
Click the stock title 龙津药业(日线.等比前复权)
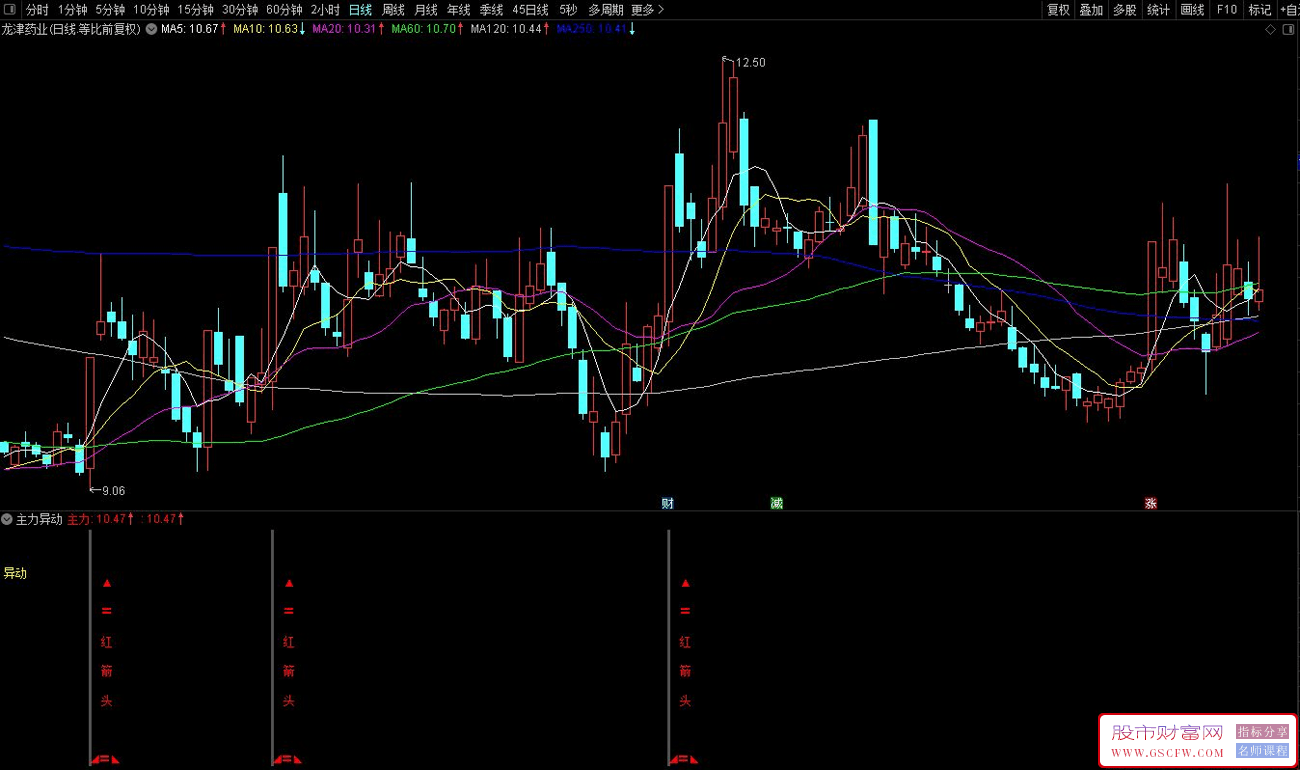click(x=72, y=29)
